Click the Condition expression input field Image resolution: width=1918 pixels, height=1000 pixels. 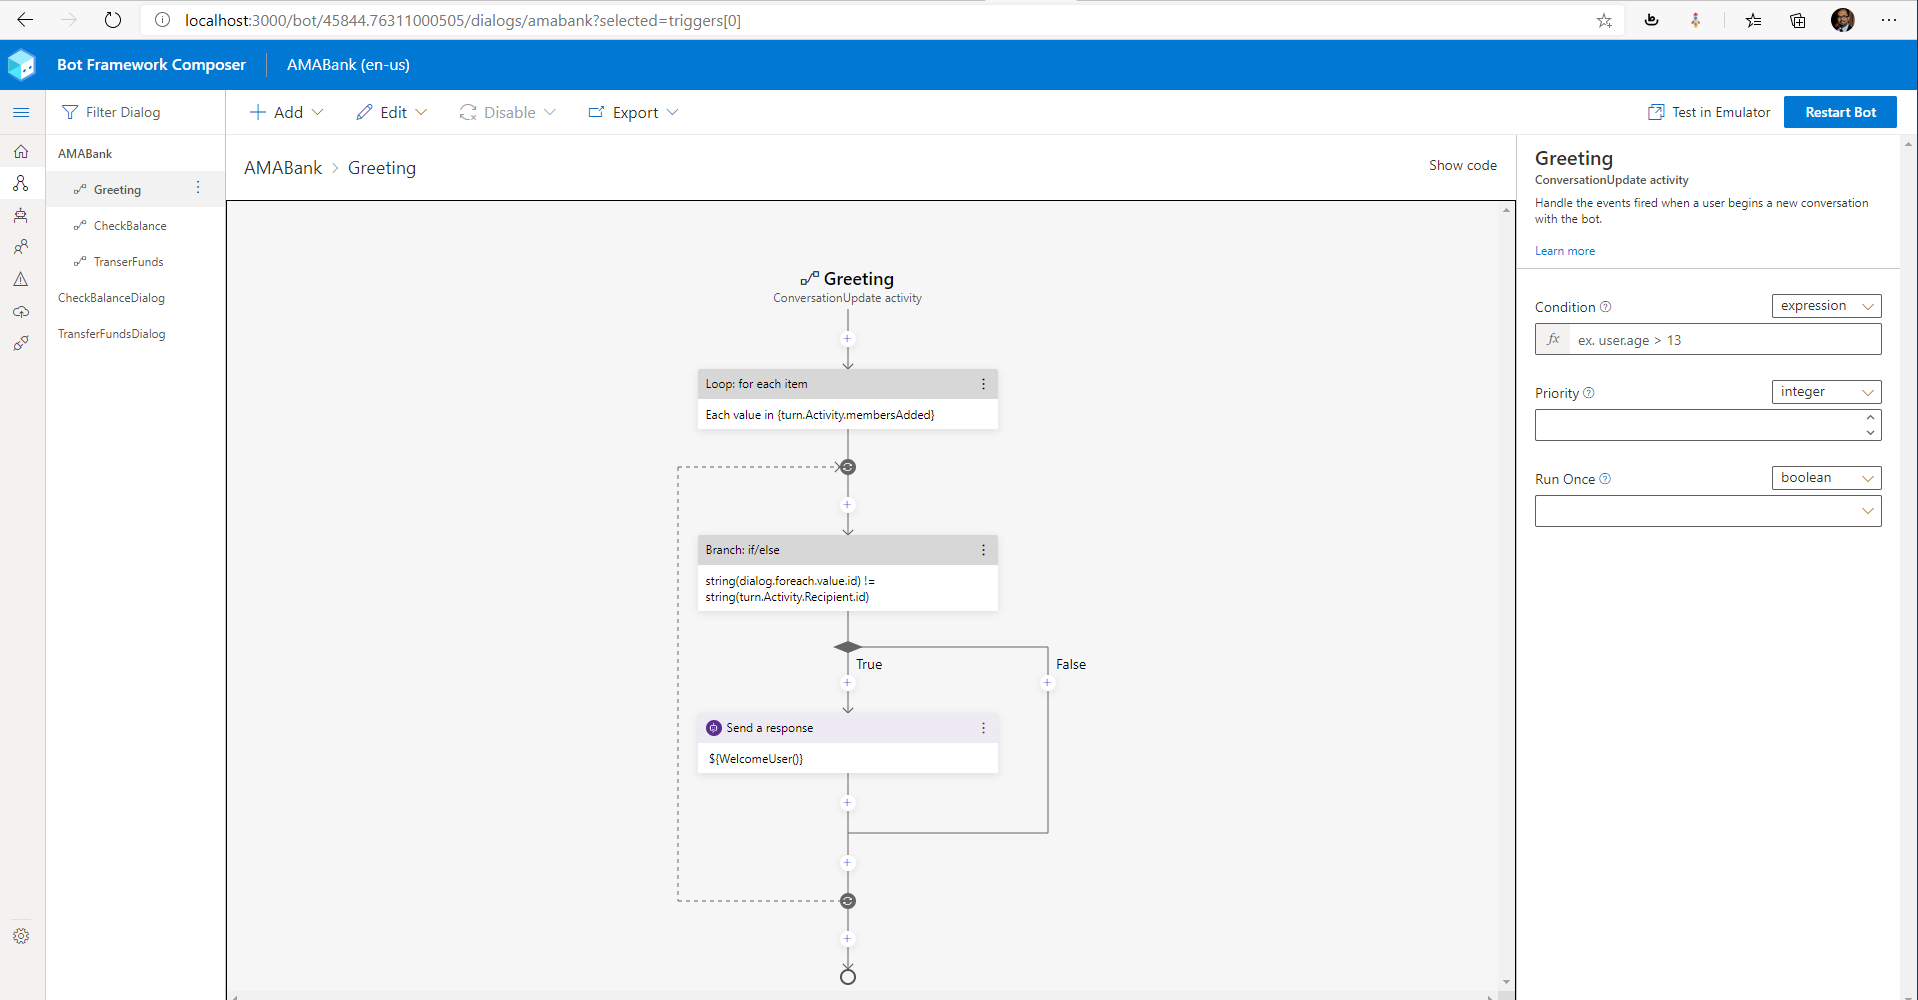tap(1725, 340)
